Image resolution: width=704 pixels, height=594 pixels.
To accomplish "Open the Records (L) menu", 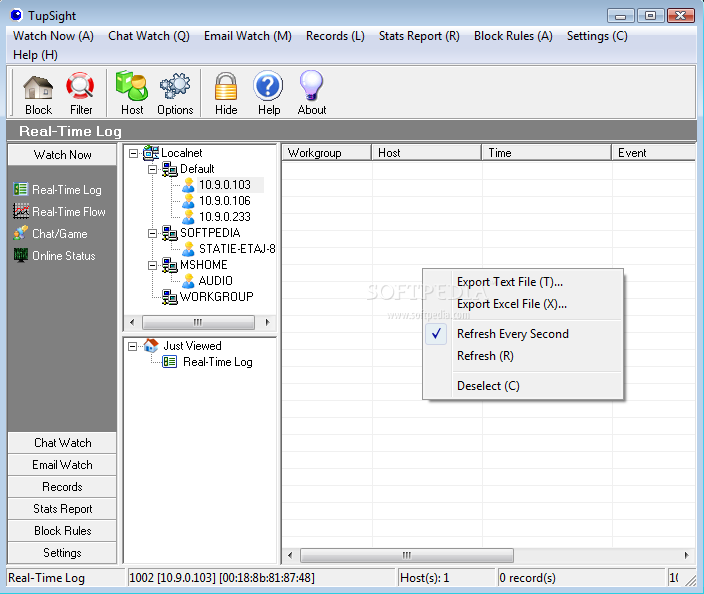I will click(x=335, y=36).
